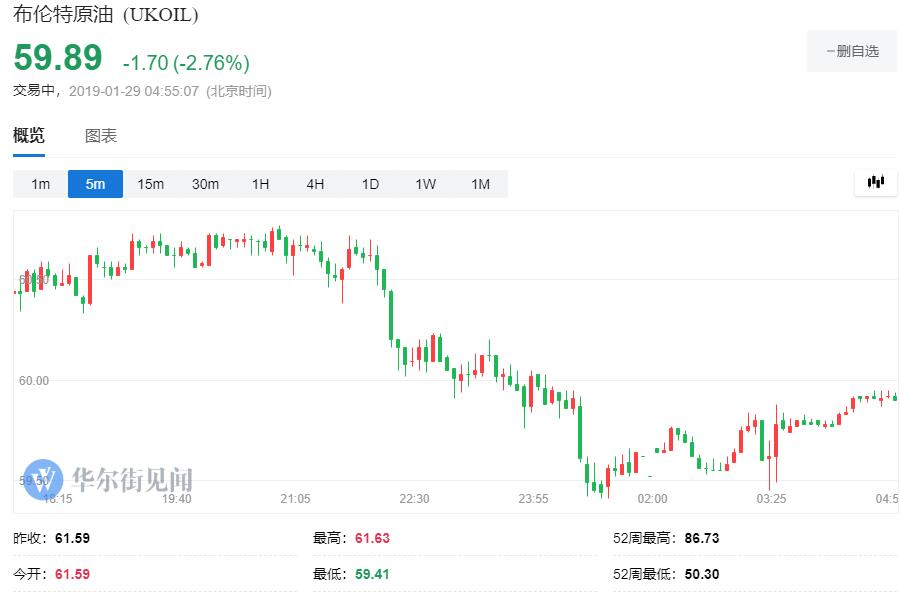The image size is (900, 598).
Task: Switch chart to 1D daily view
Action: coord(370,184)
